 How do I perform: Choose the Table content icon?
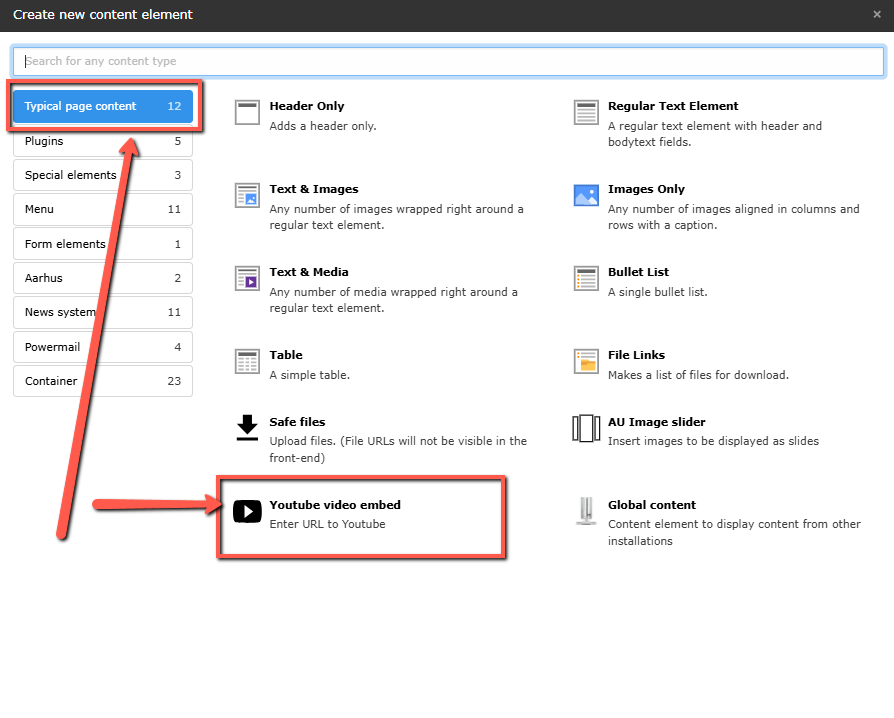click(x=247, y=361)
